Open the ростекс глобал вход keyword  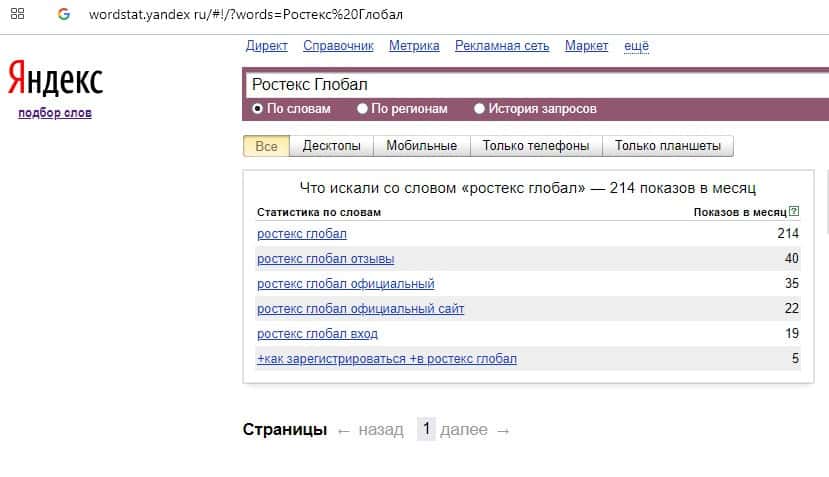(x=317, y=333)
